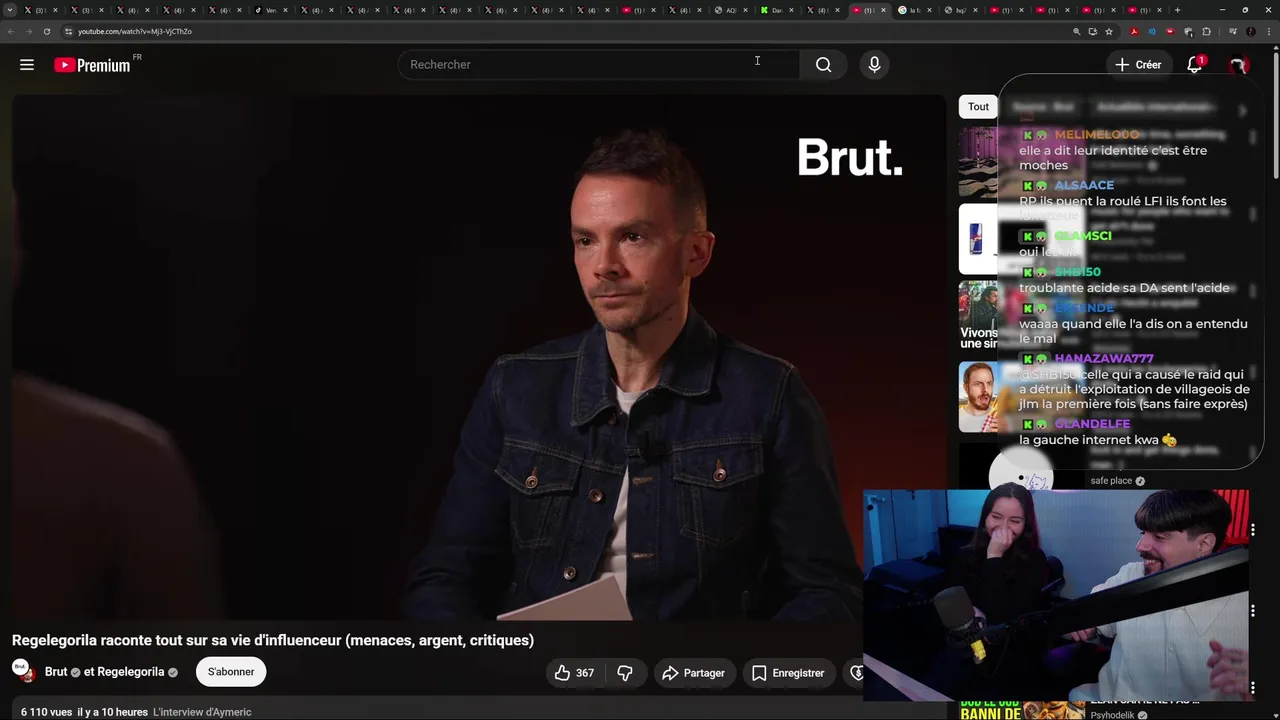This screenshot has height=720, width=1280.
Task: Open a new browser tab
Action: tap(1177, 10)
